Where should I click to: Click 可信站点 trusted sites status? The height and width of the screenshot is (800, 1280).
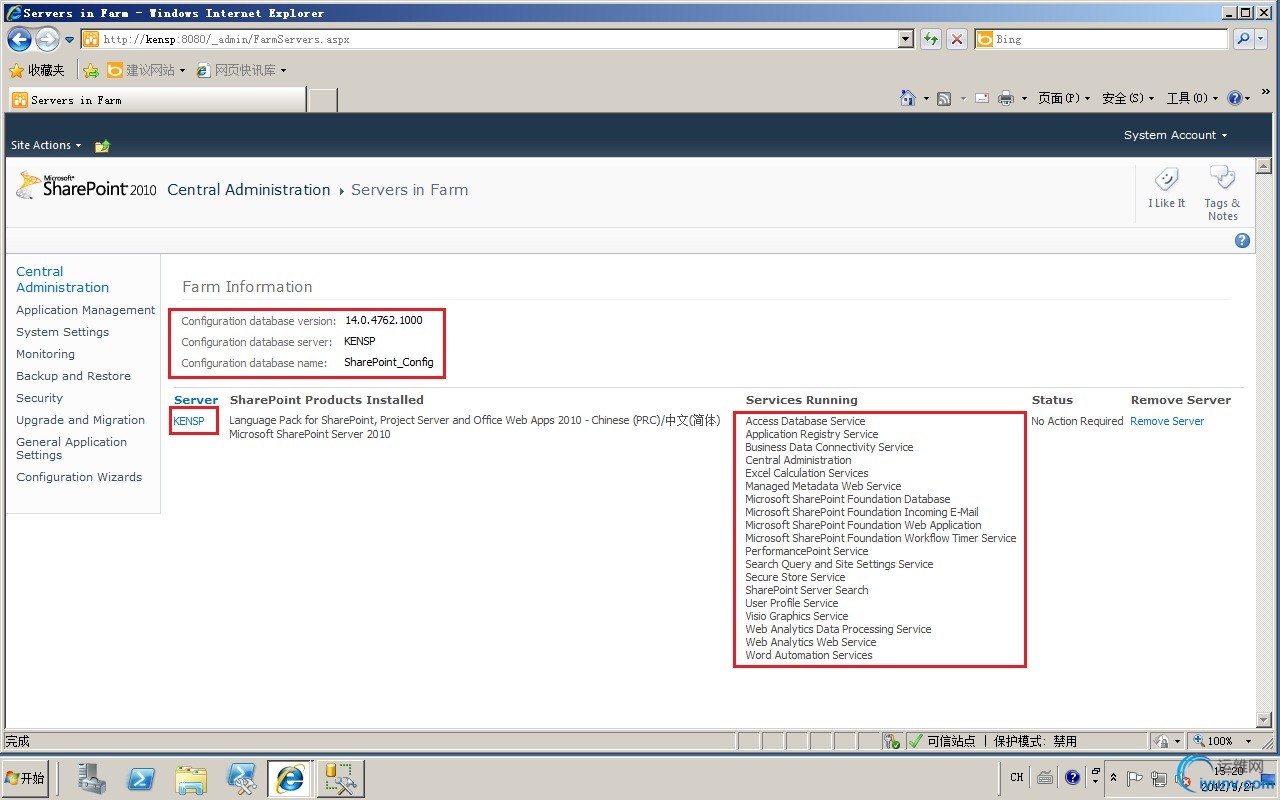[942, 741]
